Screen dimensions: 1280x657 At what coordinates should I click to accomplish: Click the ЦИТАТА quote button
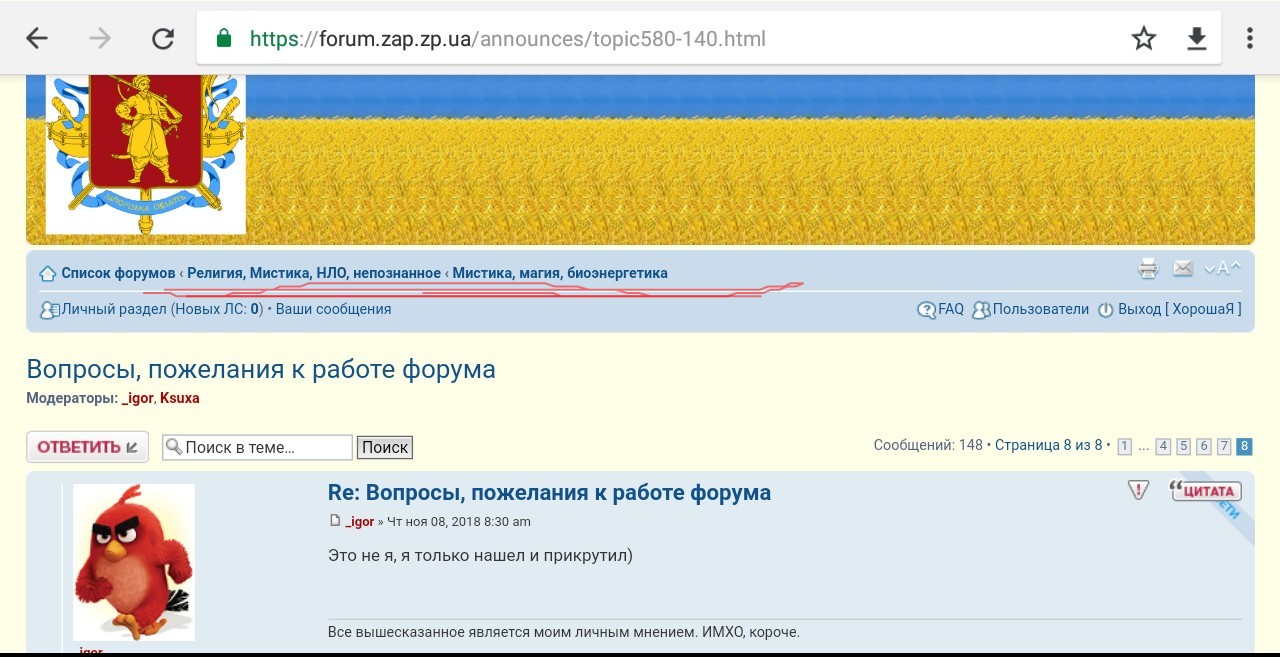pyautogui.click(x=1206, y=491)
